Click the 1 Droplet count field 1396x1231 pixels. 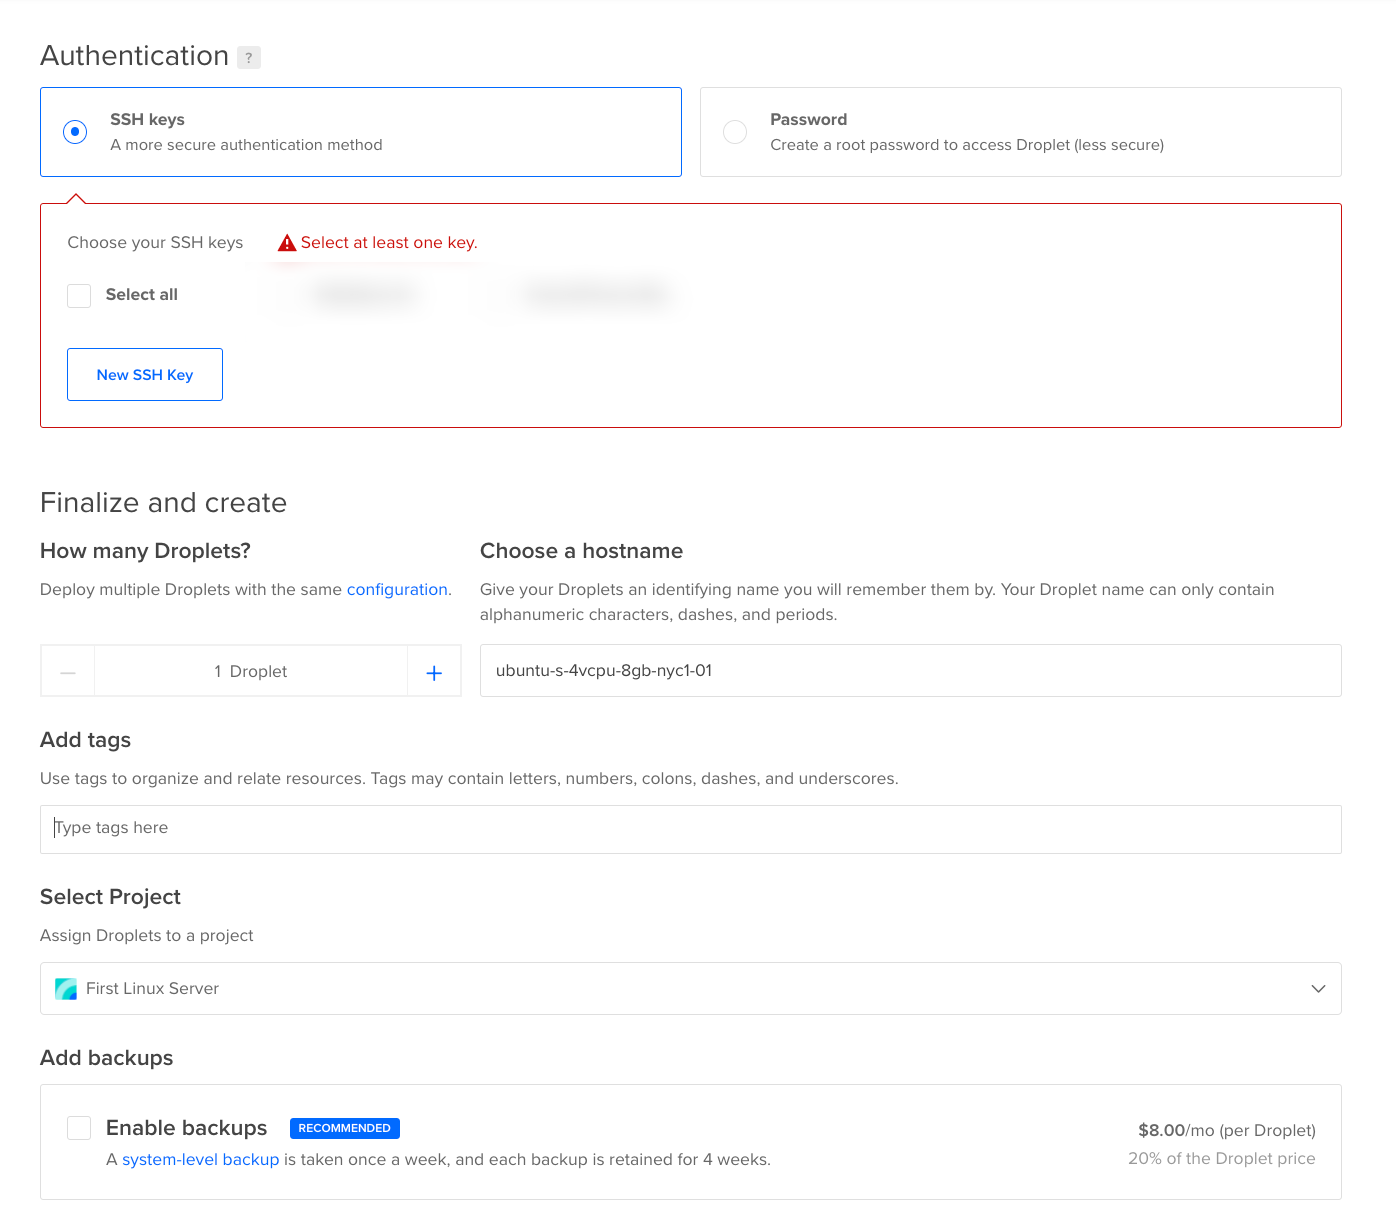point(251,672)
